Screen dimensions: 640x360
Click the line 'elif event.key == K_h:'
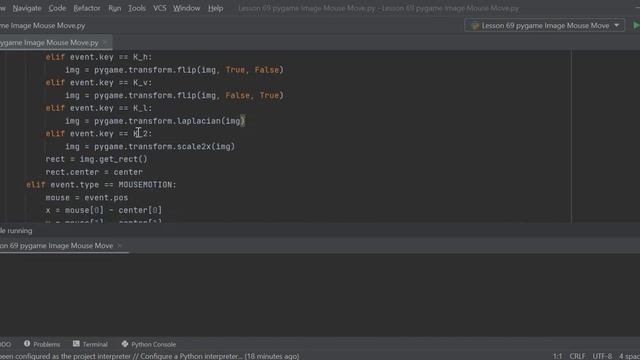pos(99,57)
